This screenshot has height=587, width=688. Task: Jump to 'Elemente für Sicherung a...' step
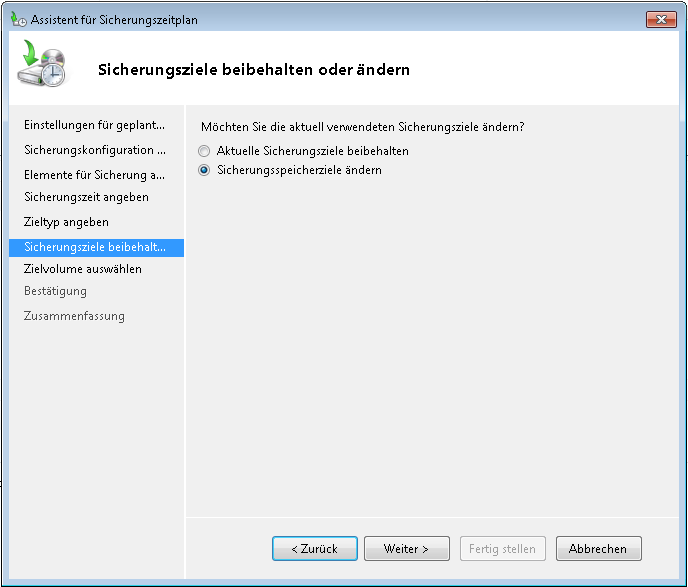tap(94, 174)
